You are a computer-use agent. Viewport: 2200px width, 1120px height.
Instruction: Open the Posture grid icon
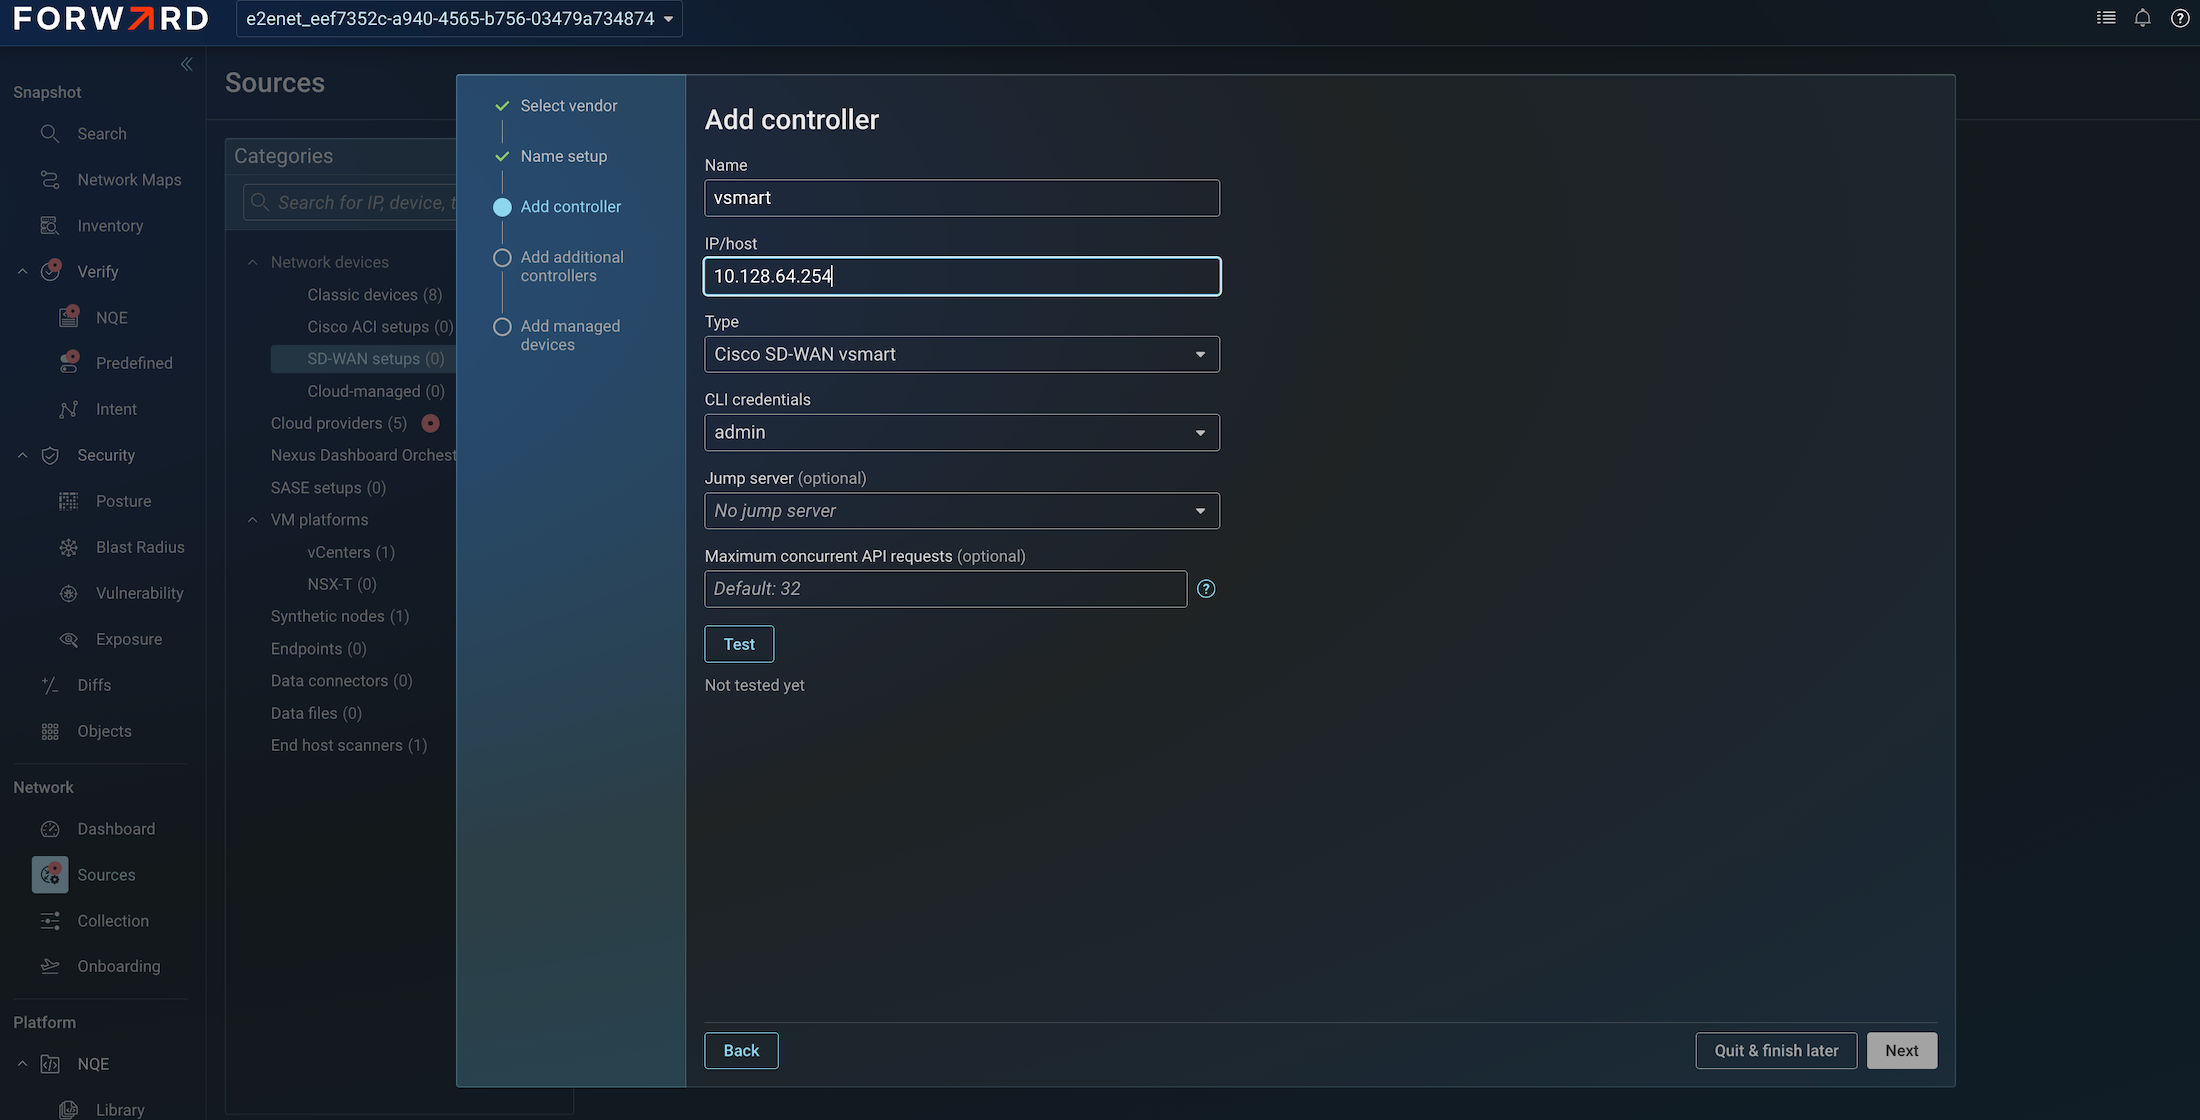click(x=69, y=501)
